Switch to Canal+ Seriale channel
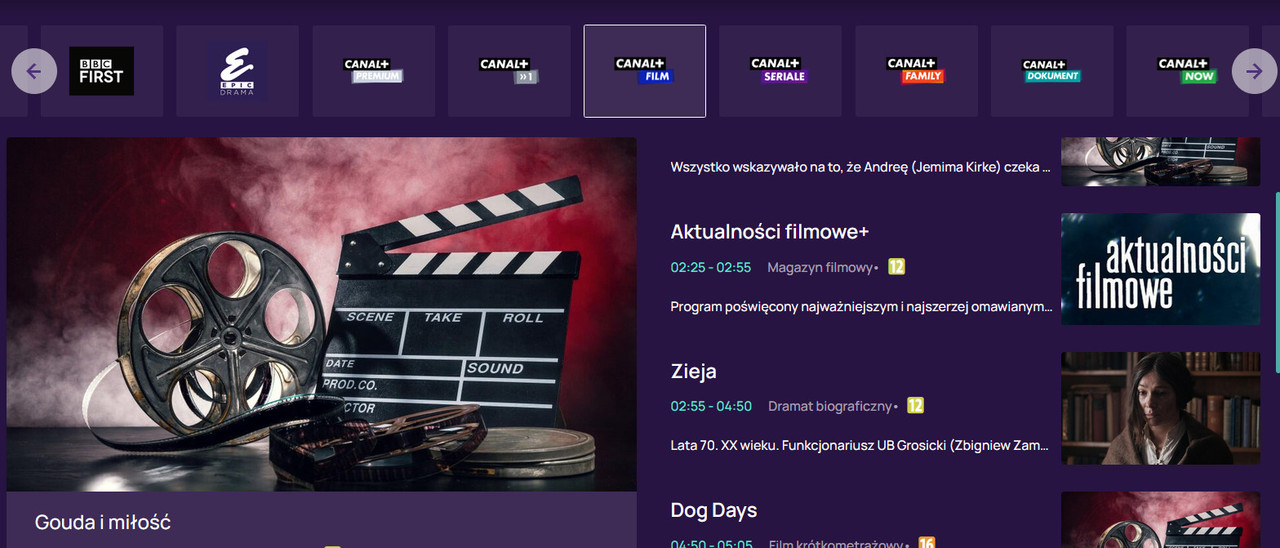The image size is (1280, 548). coord(780,71)
